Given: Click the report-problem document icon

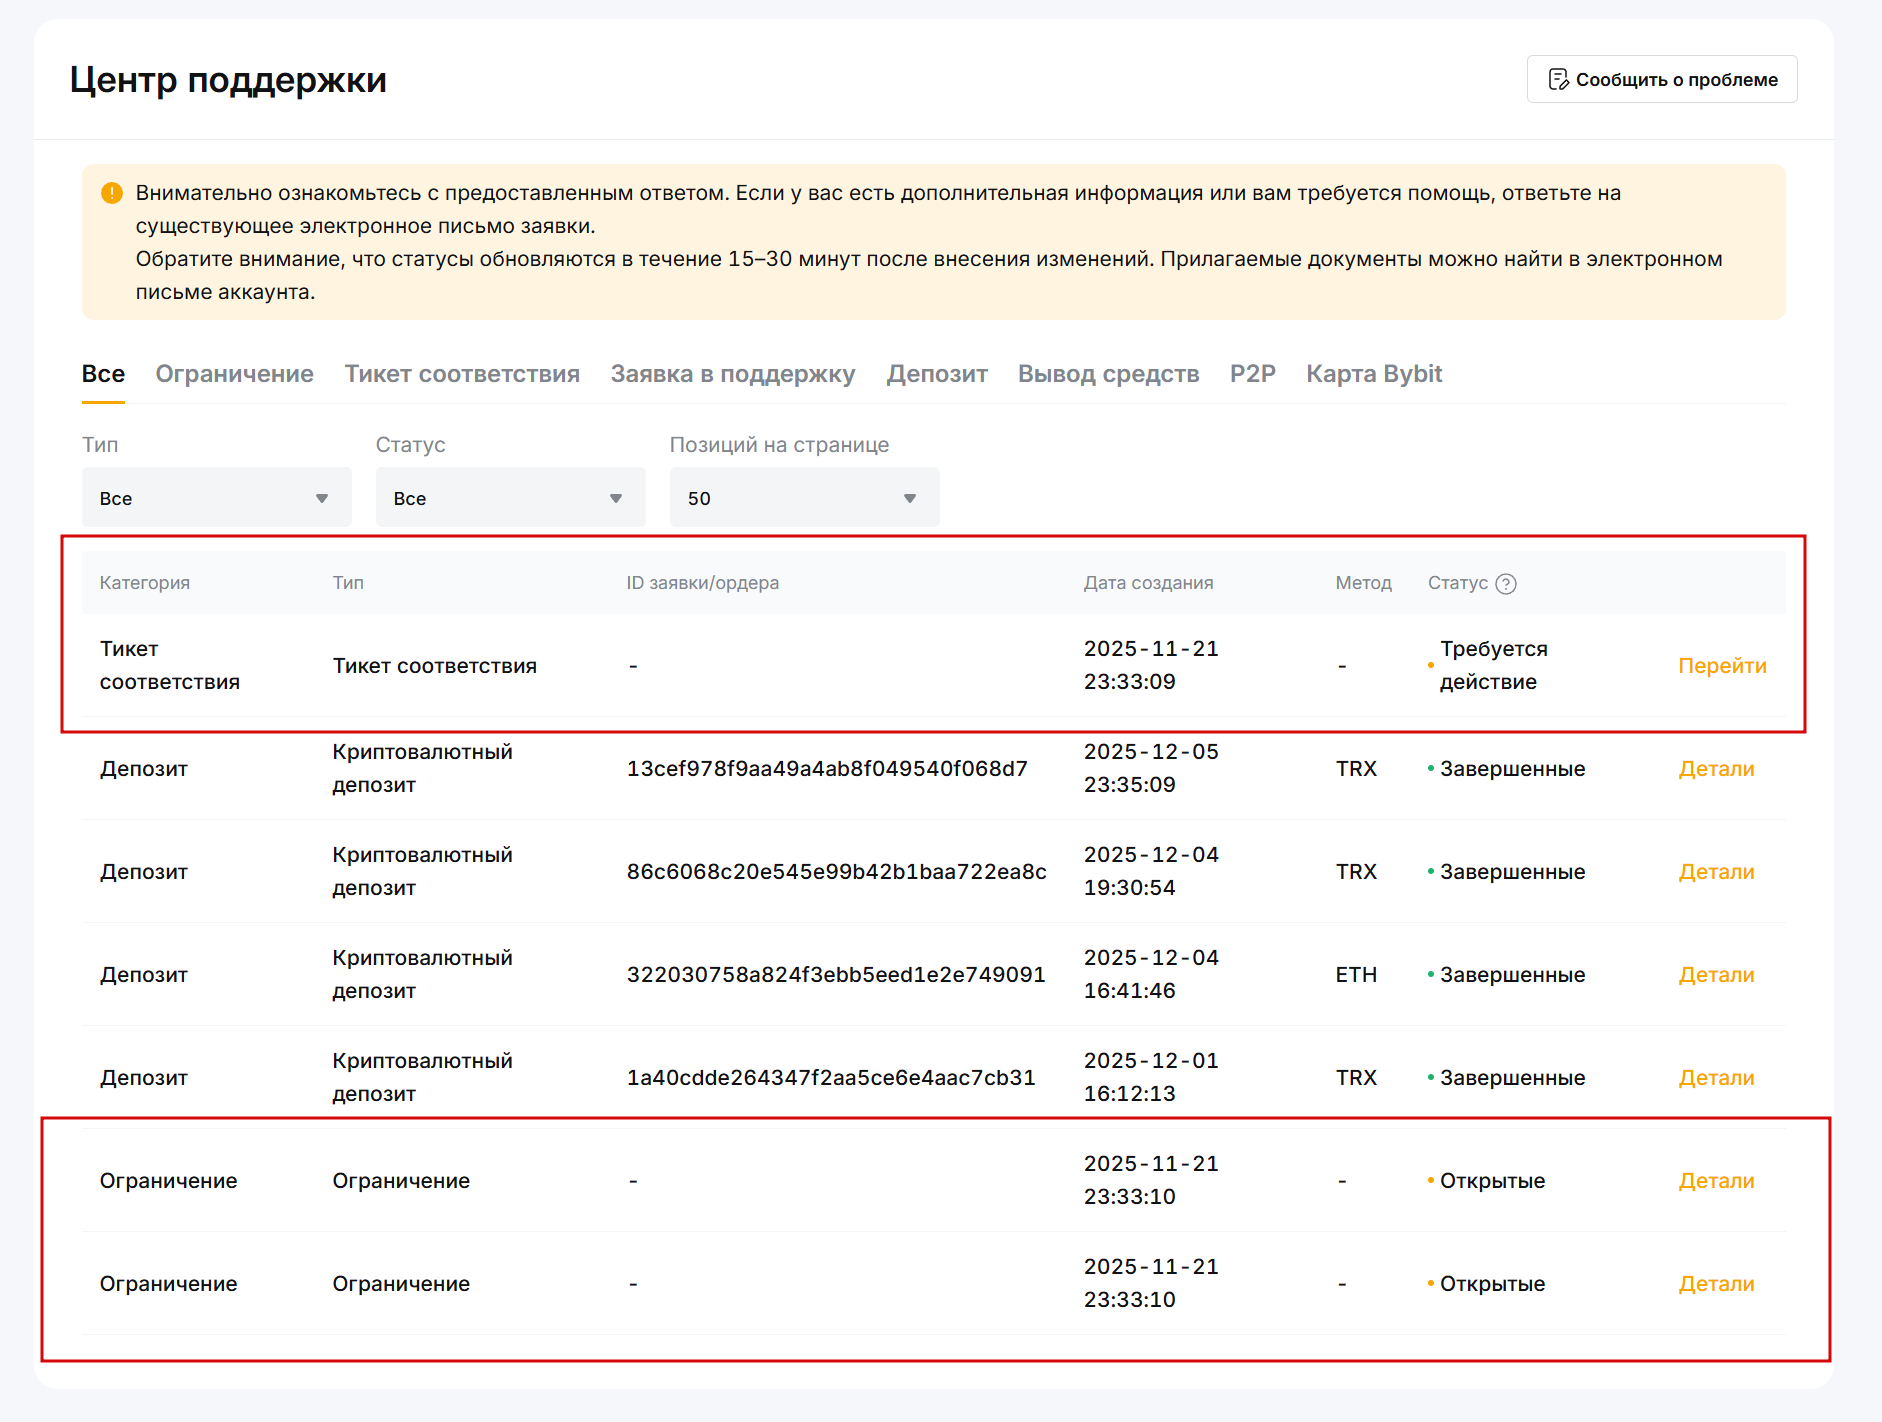Looking at the screenshot, I should coord(1558,79).
